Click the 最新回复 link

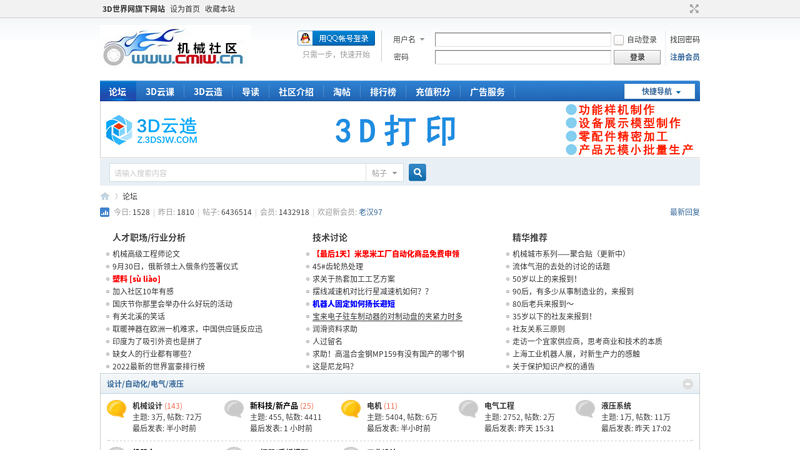685,212
